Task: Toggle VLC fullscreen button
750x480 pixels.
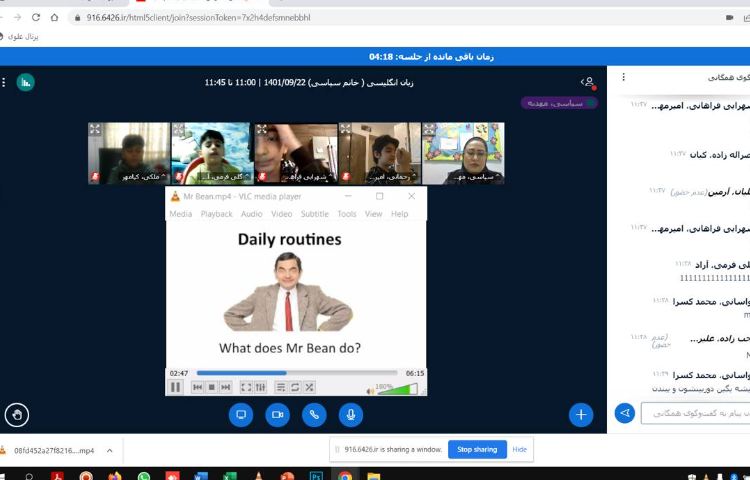Action: tap(246, 387)
